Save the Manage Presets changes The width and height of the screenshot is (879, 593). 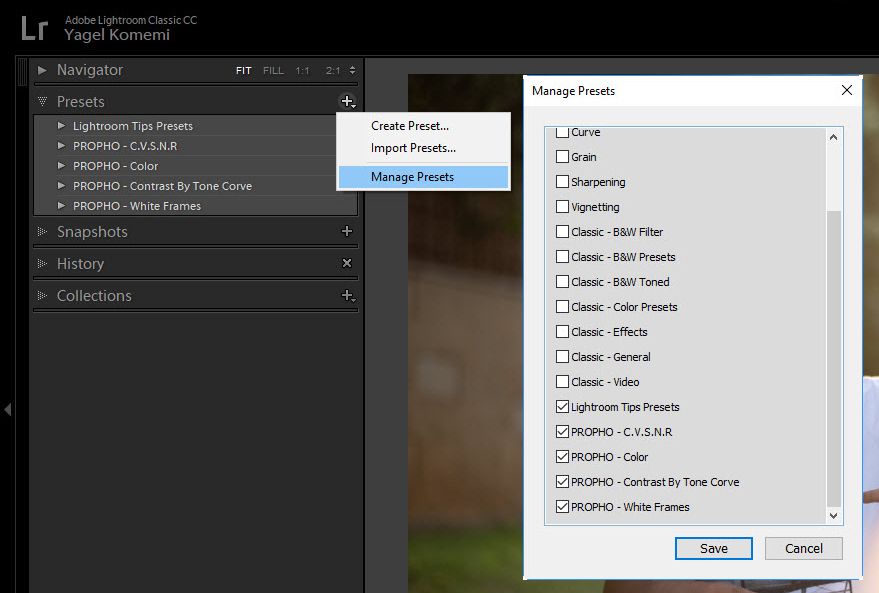click(714, 549)
